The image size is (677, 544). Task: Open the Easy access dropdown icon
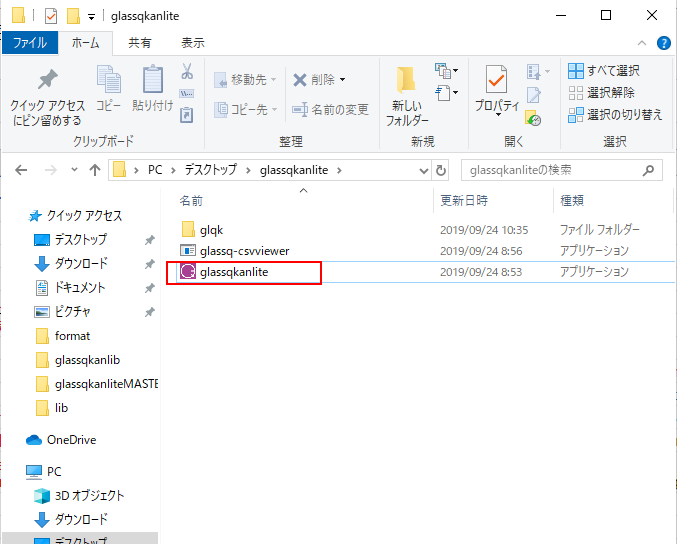tap(446, 92)
